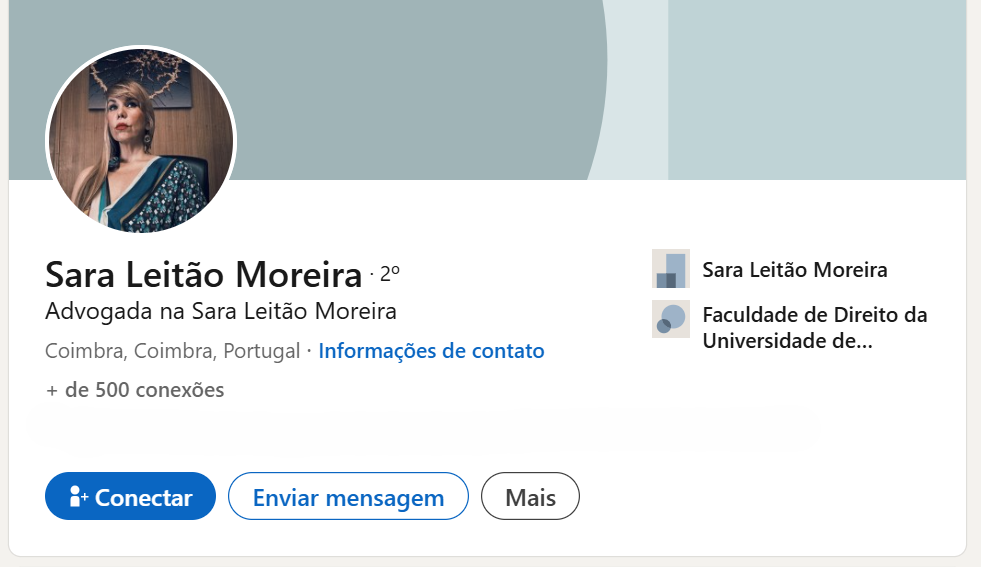Expand the Mais options menu

[530, 497]
